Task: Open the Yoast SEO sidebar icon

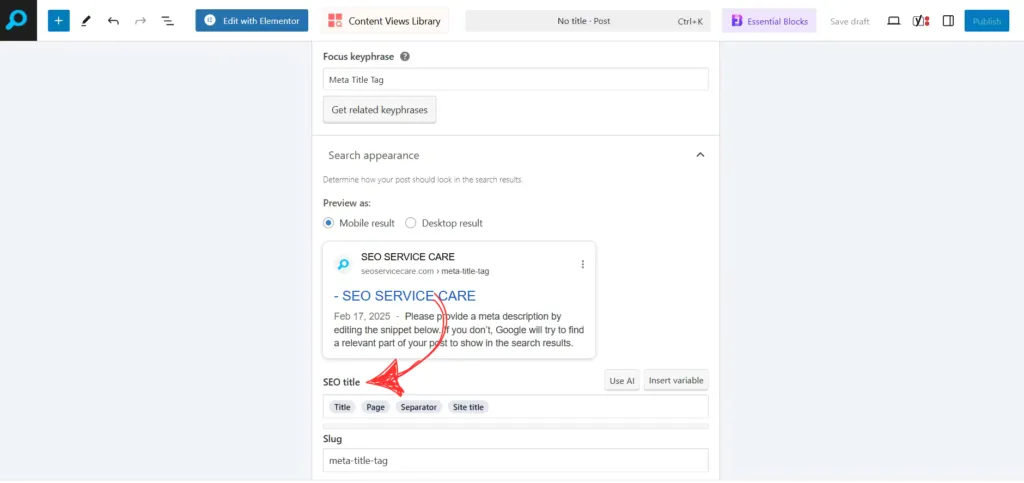Action: [921, 21]
